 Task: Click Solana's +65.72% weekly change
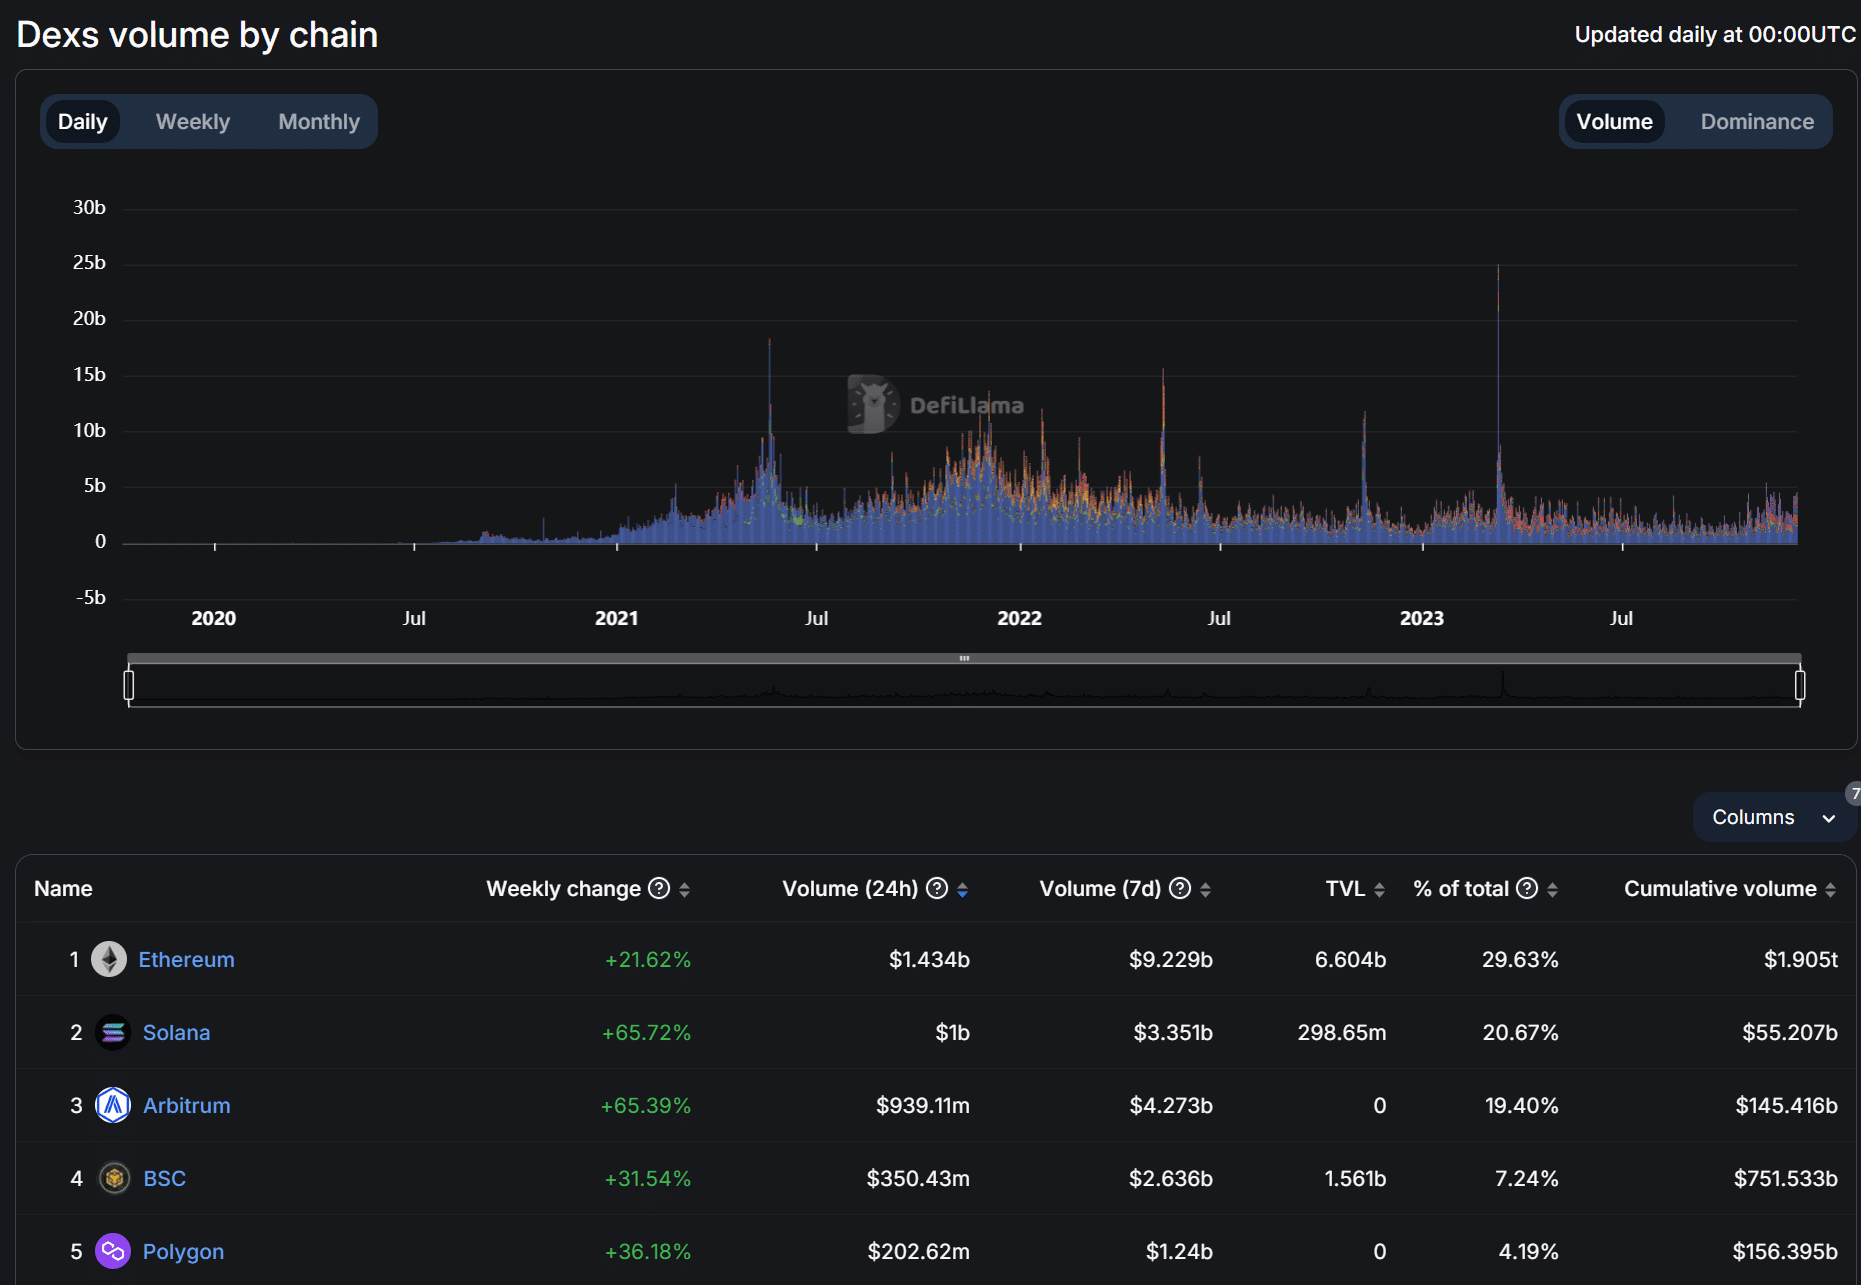(x=646, y=1032)
